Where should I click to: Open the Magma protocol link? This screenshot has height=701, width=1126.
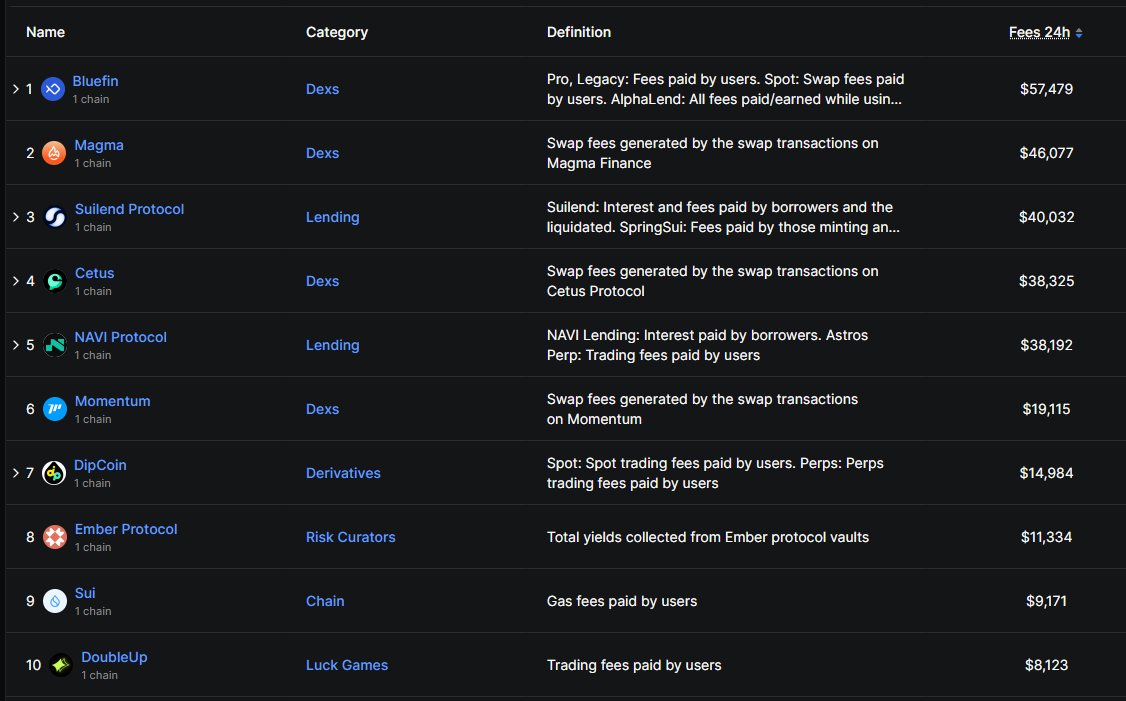[x=99, y=145]
